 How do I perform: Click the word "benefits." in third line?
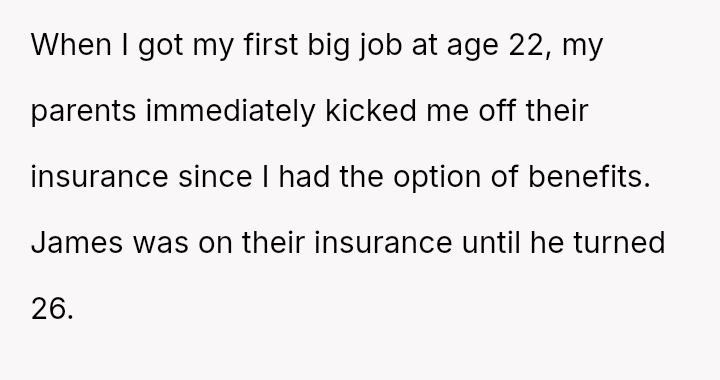pyautogui.click(x=589, y=177)
